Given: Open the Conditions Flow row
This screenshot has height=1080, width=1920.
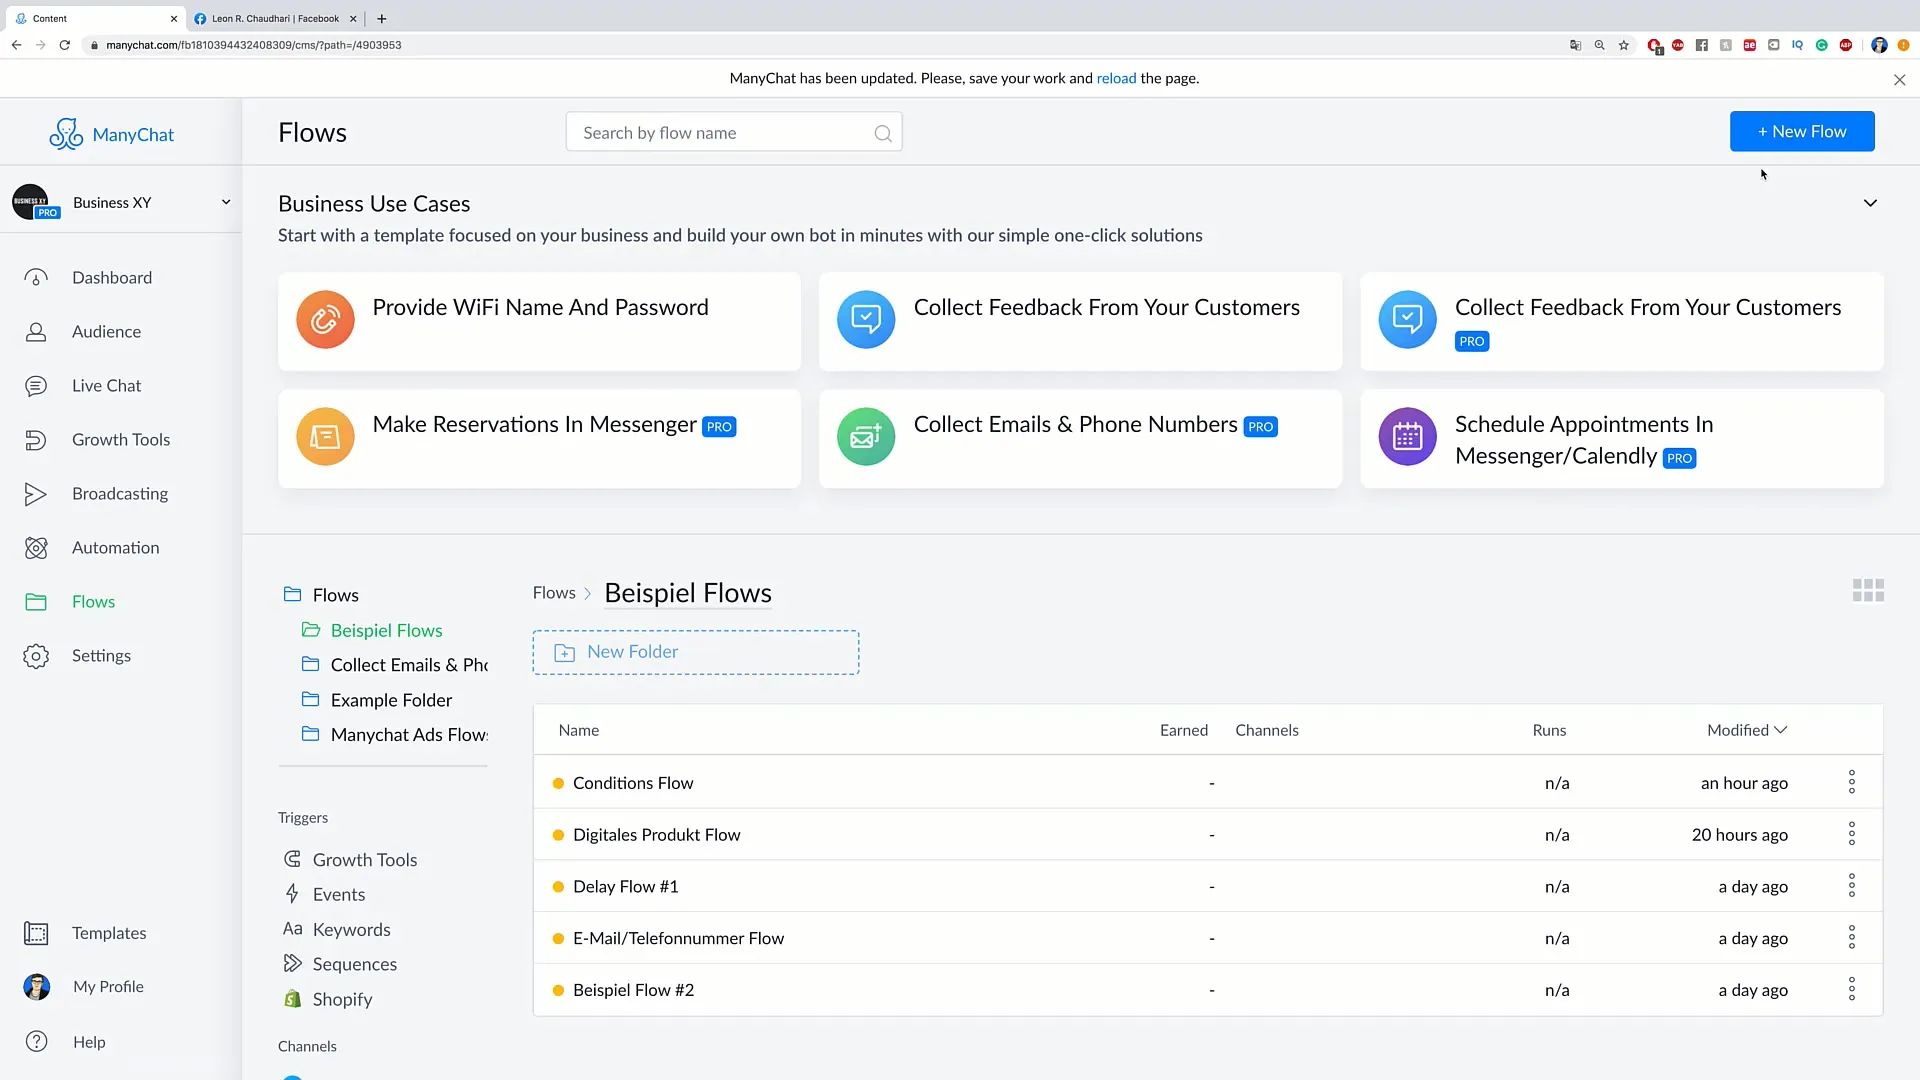Looking at the screenshot, I should click(1208, 782).
